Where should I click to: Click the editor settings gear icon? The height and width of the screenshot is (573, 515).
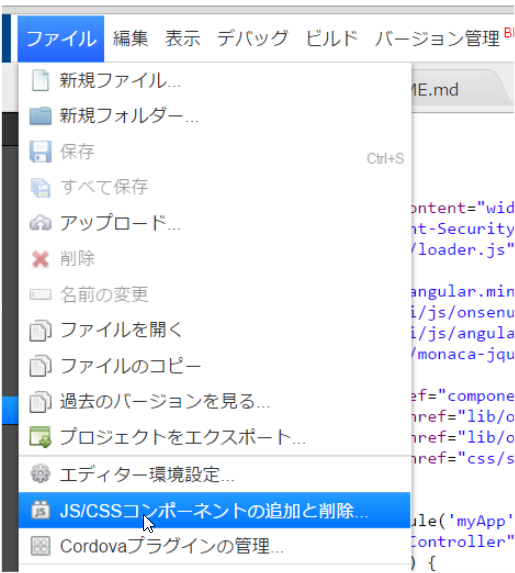(40, 474)
